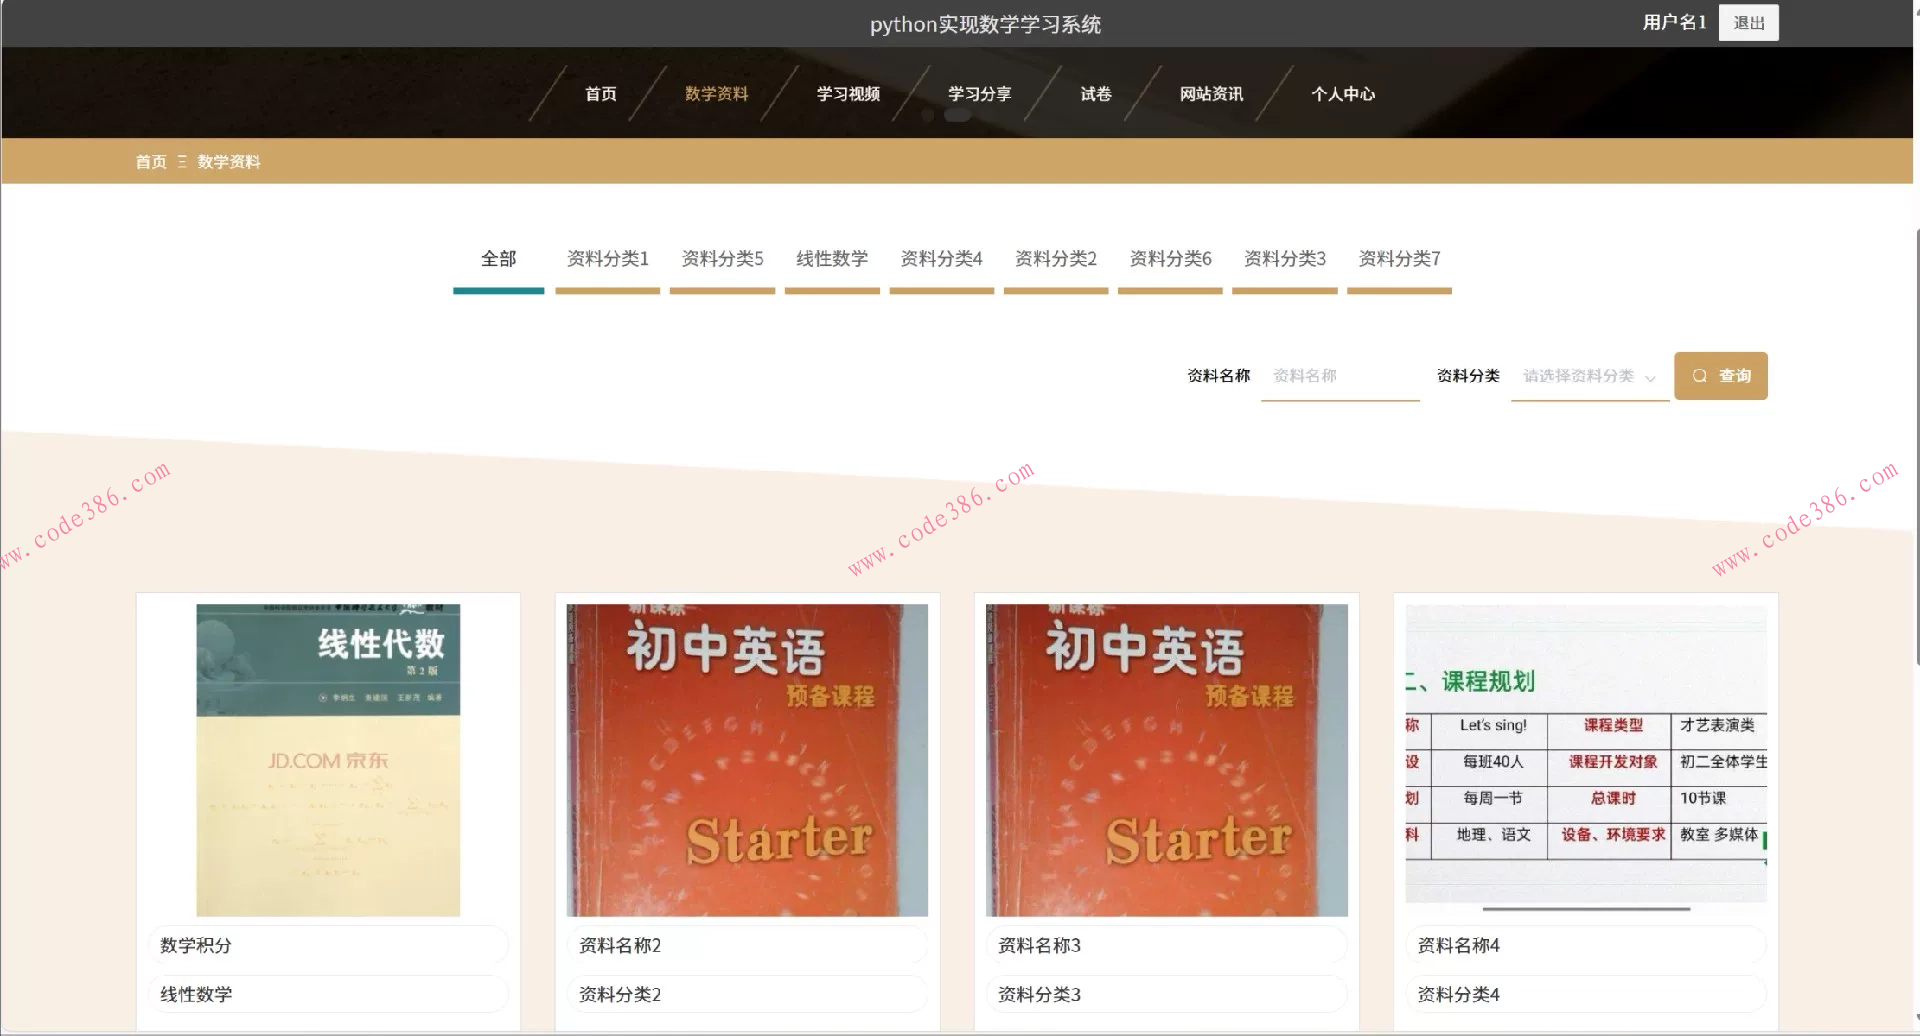This screenshot has width=1920, height=1036.
Task: Click the magnifier icon on 查询 button
Action: 1700,375
